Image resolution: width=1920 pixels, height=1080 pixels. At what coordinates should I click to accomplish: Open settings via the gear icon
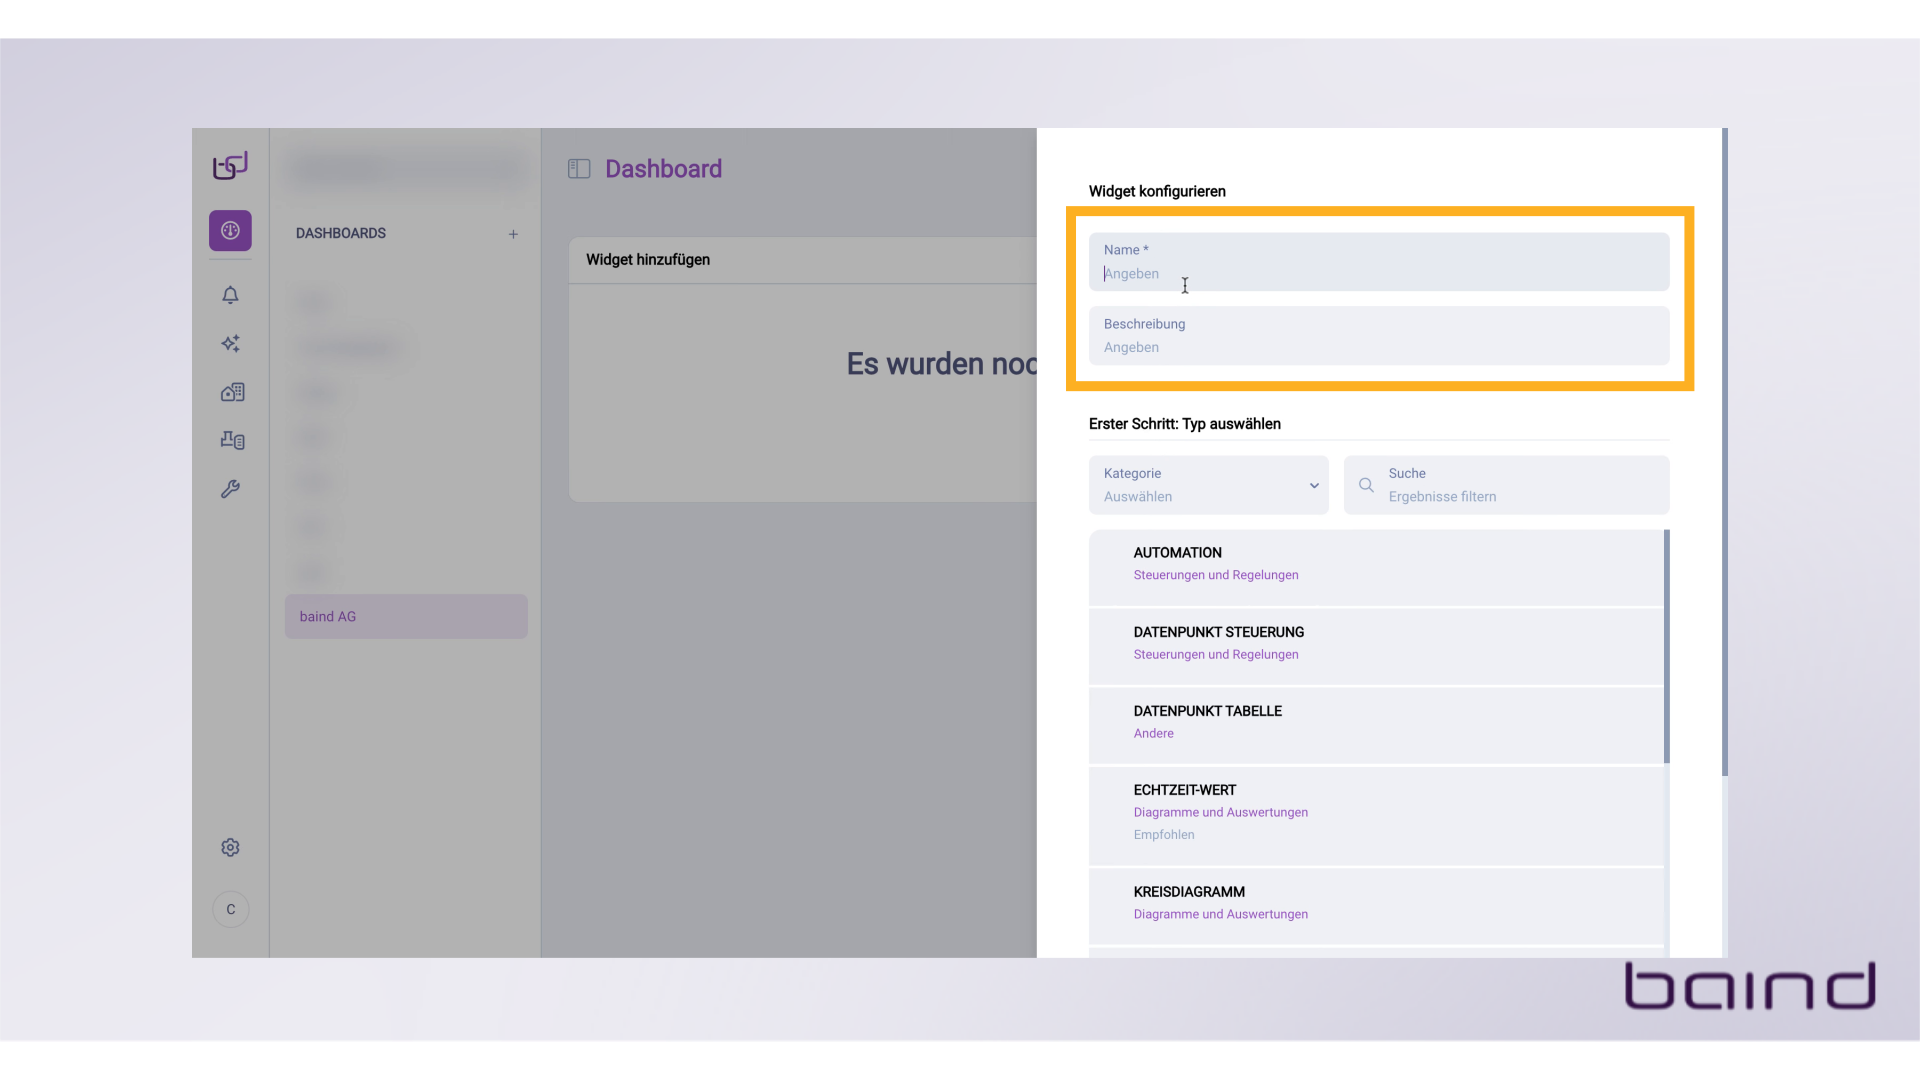click(x=230, y=847)
